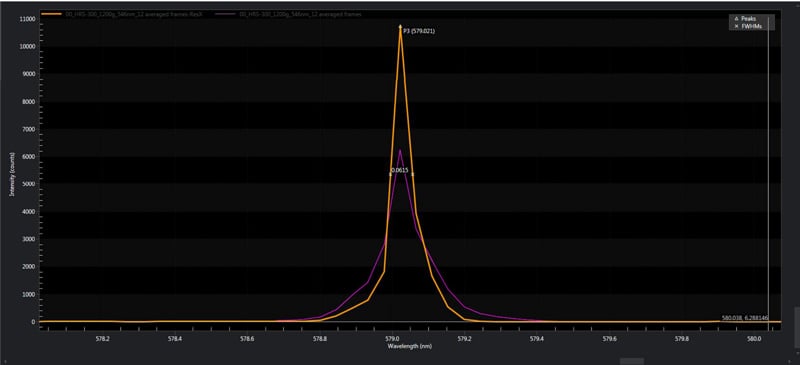Click the FWHMs cross legend icon

click(x=736, y=26)
